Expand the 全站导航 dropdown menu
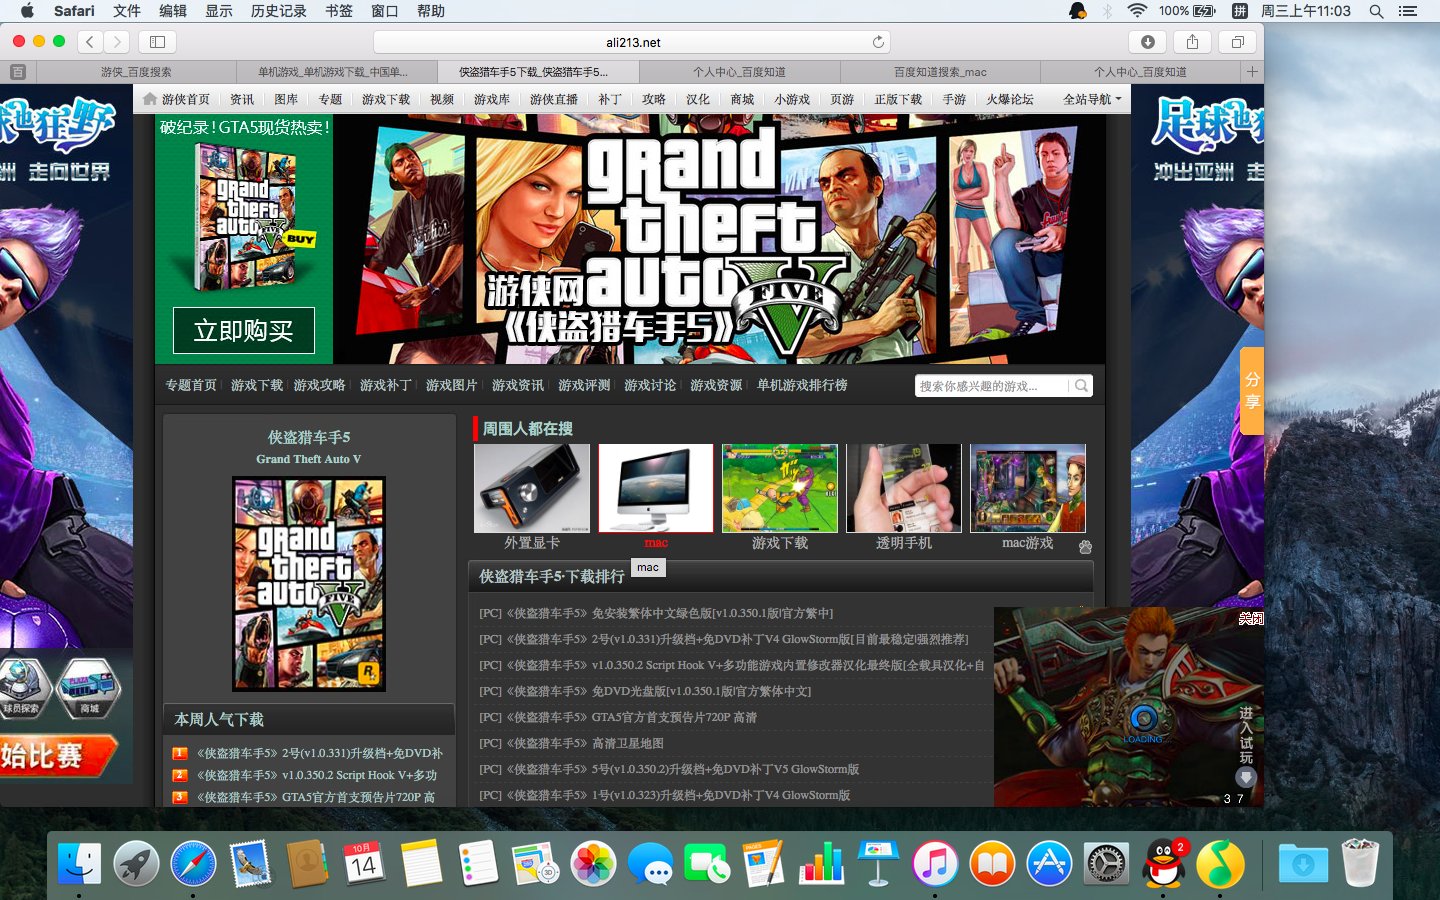Screen dimensions: 1440x900 point(1091,99)
